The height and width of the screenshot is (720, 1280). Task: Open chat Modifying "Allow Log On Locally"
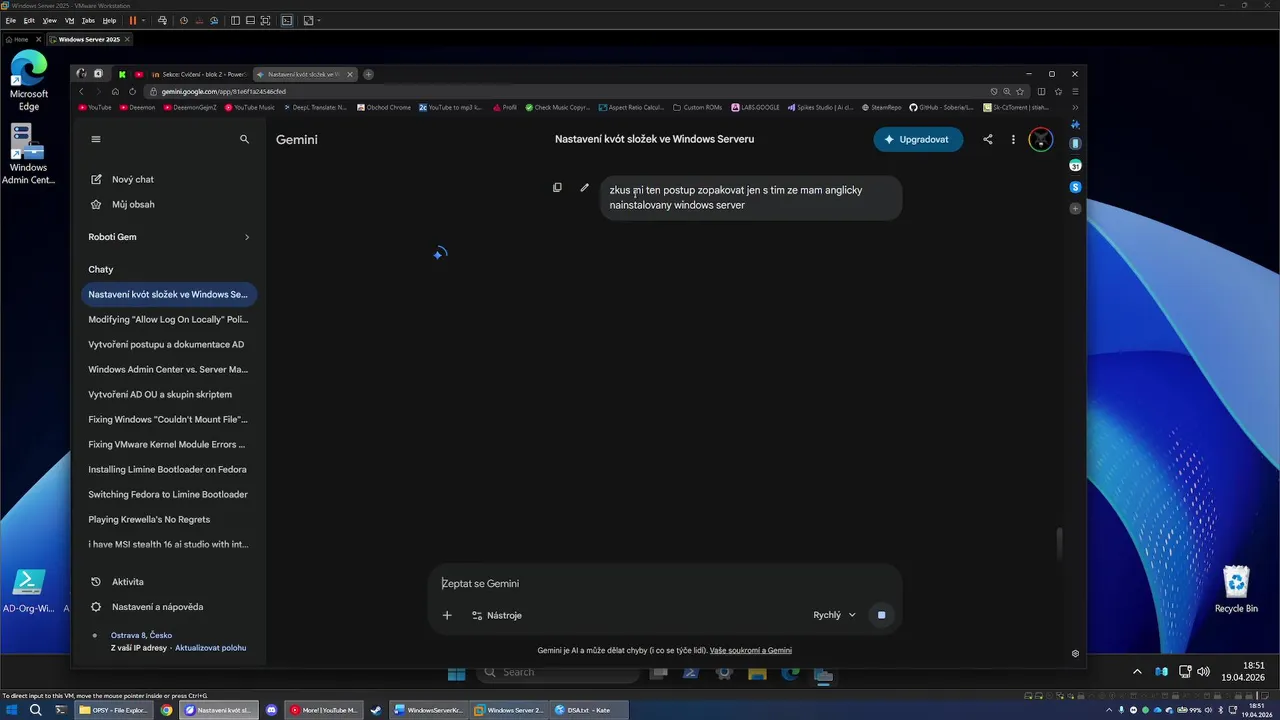click(x=168, y=319)
